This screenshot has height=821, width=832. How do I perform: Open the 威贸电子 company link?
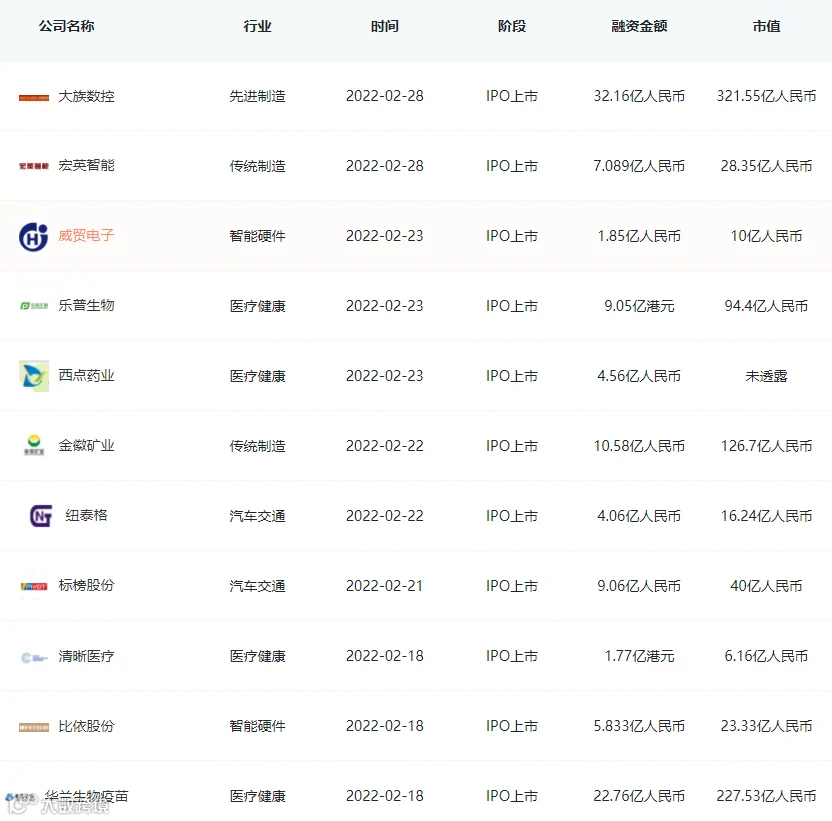[86, 236]
